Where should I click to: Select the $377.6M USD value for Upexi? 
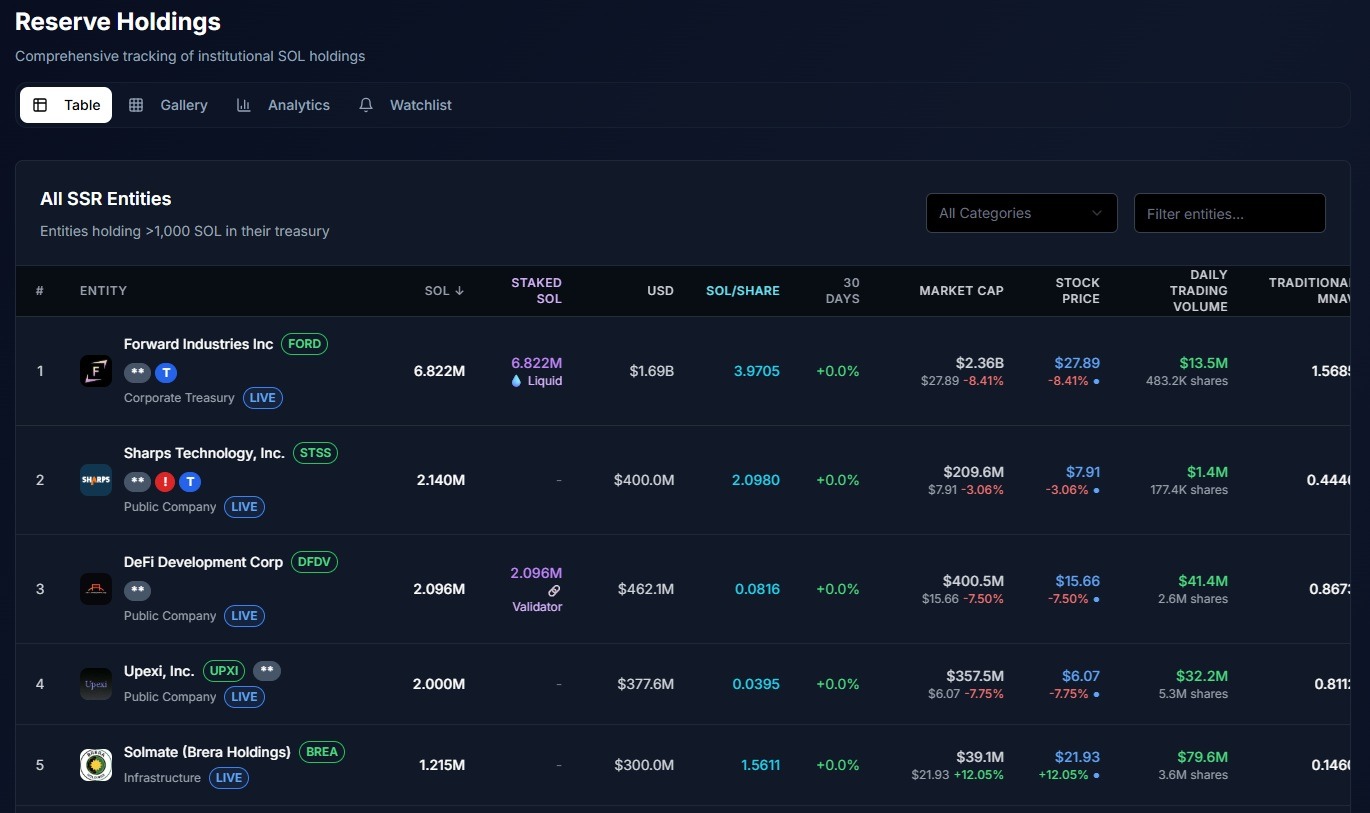click(x=646, y=684)
